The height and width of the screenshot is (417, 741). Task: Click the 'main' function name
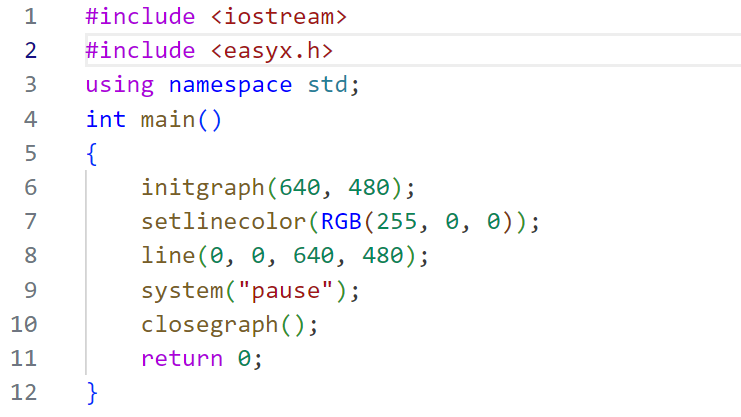(168, 120)
